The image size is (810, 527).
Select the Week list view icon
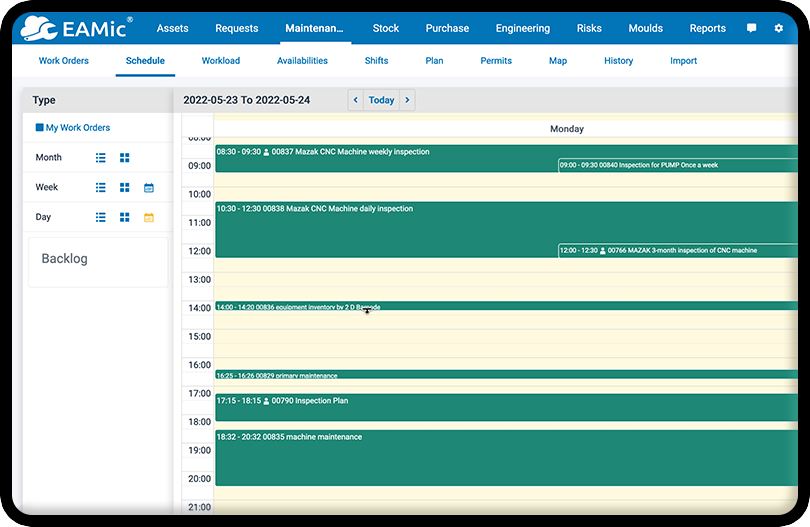pos(100,188)
